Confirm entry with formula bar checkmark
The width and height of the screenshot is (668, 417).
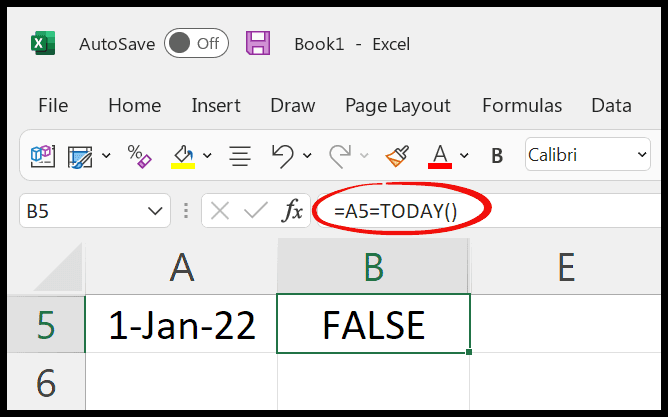[x=256, y=210]
